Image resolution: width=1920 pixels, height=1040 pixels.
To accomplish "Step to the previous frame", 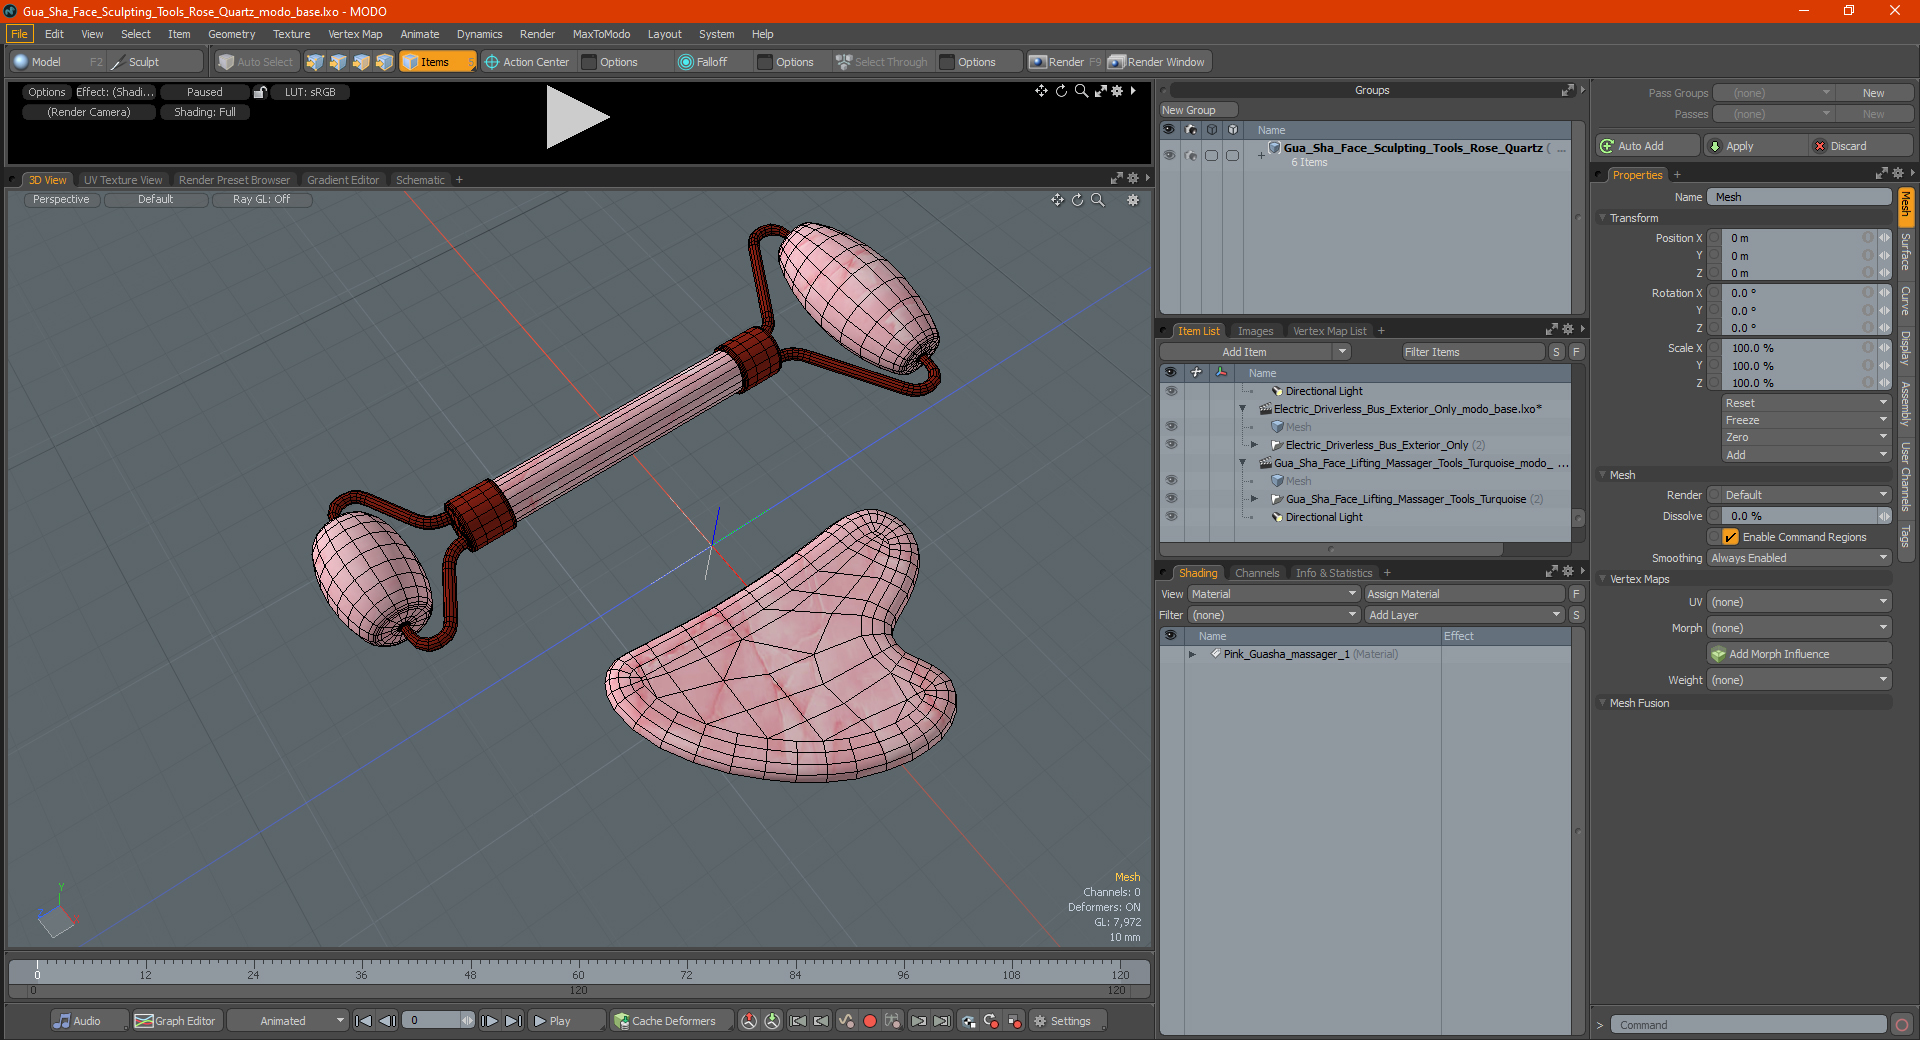I will (387, 1021).
